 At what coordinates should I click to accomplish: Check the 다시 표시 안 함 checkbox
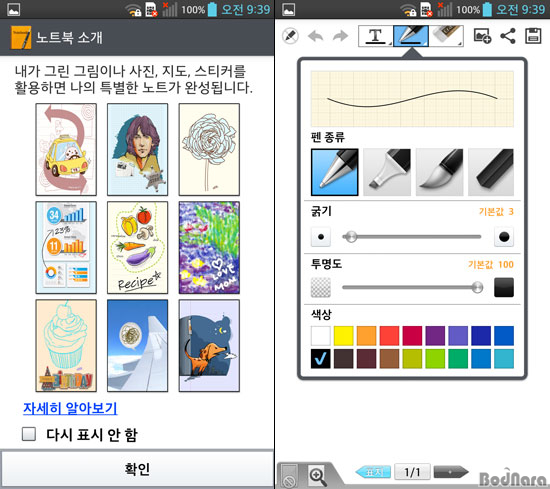[x=29, y=434]
